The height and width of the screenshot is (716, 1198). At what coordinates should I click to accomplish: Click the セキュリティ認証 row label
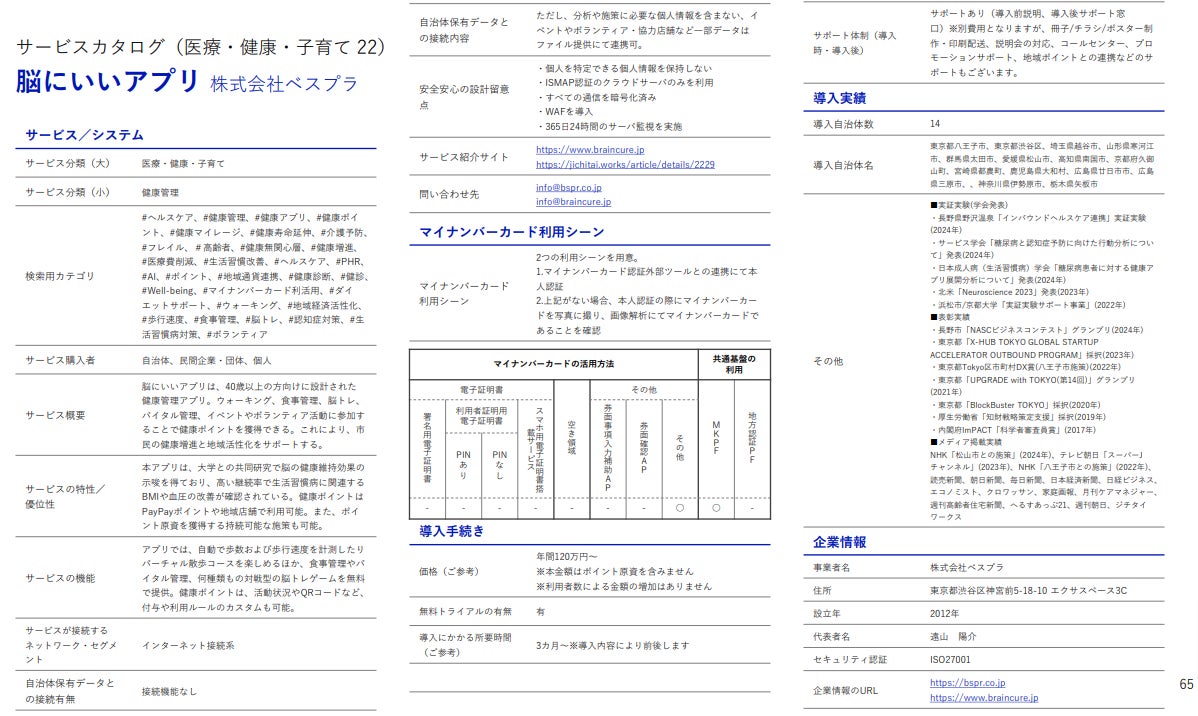pyautogui.click(x=850, y=659)
